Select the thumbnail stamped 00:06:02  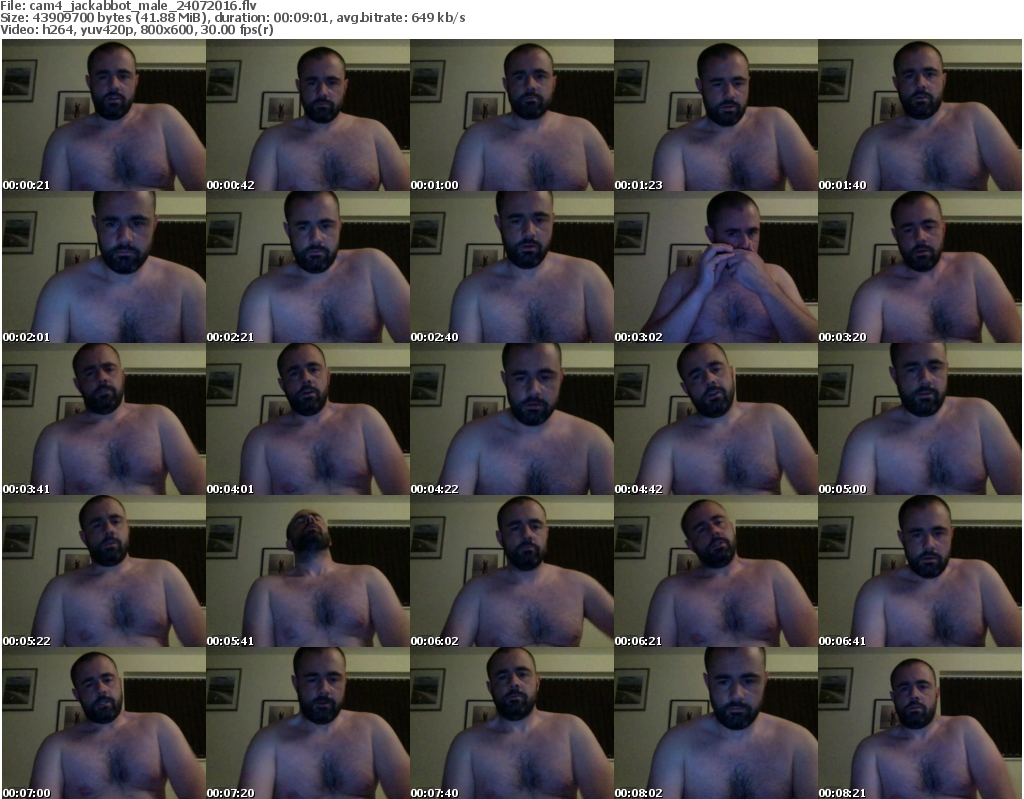click(x=512, y=571)
